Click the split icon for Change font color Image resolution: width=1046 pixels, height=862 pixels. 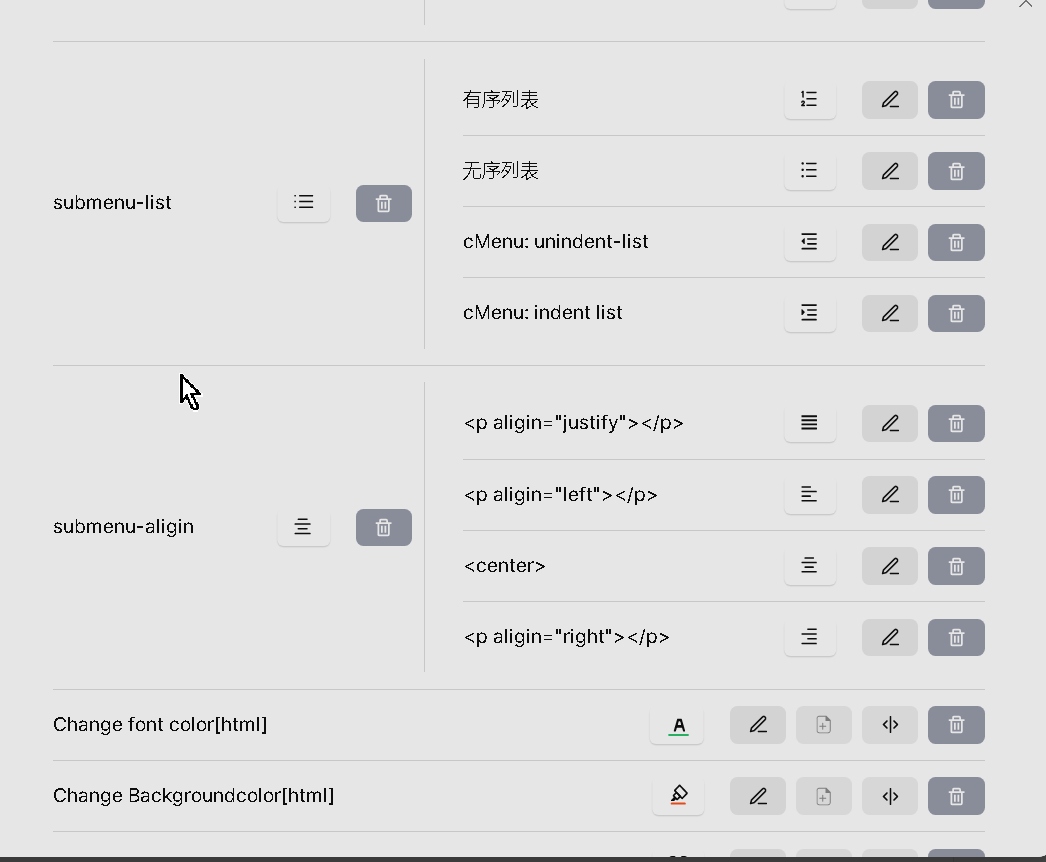point(889,725)
